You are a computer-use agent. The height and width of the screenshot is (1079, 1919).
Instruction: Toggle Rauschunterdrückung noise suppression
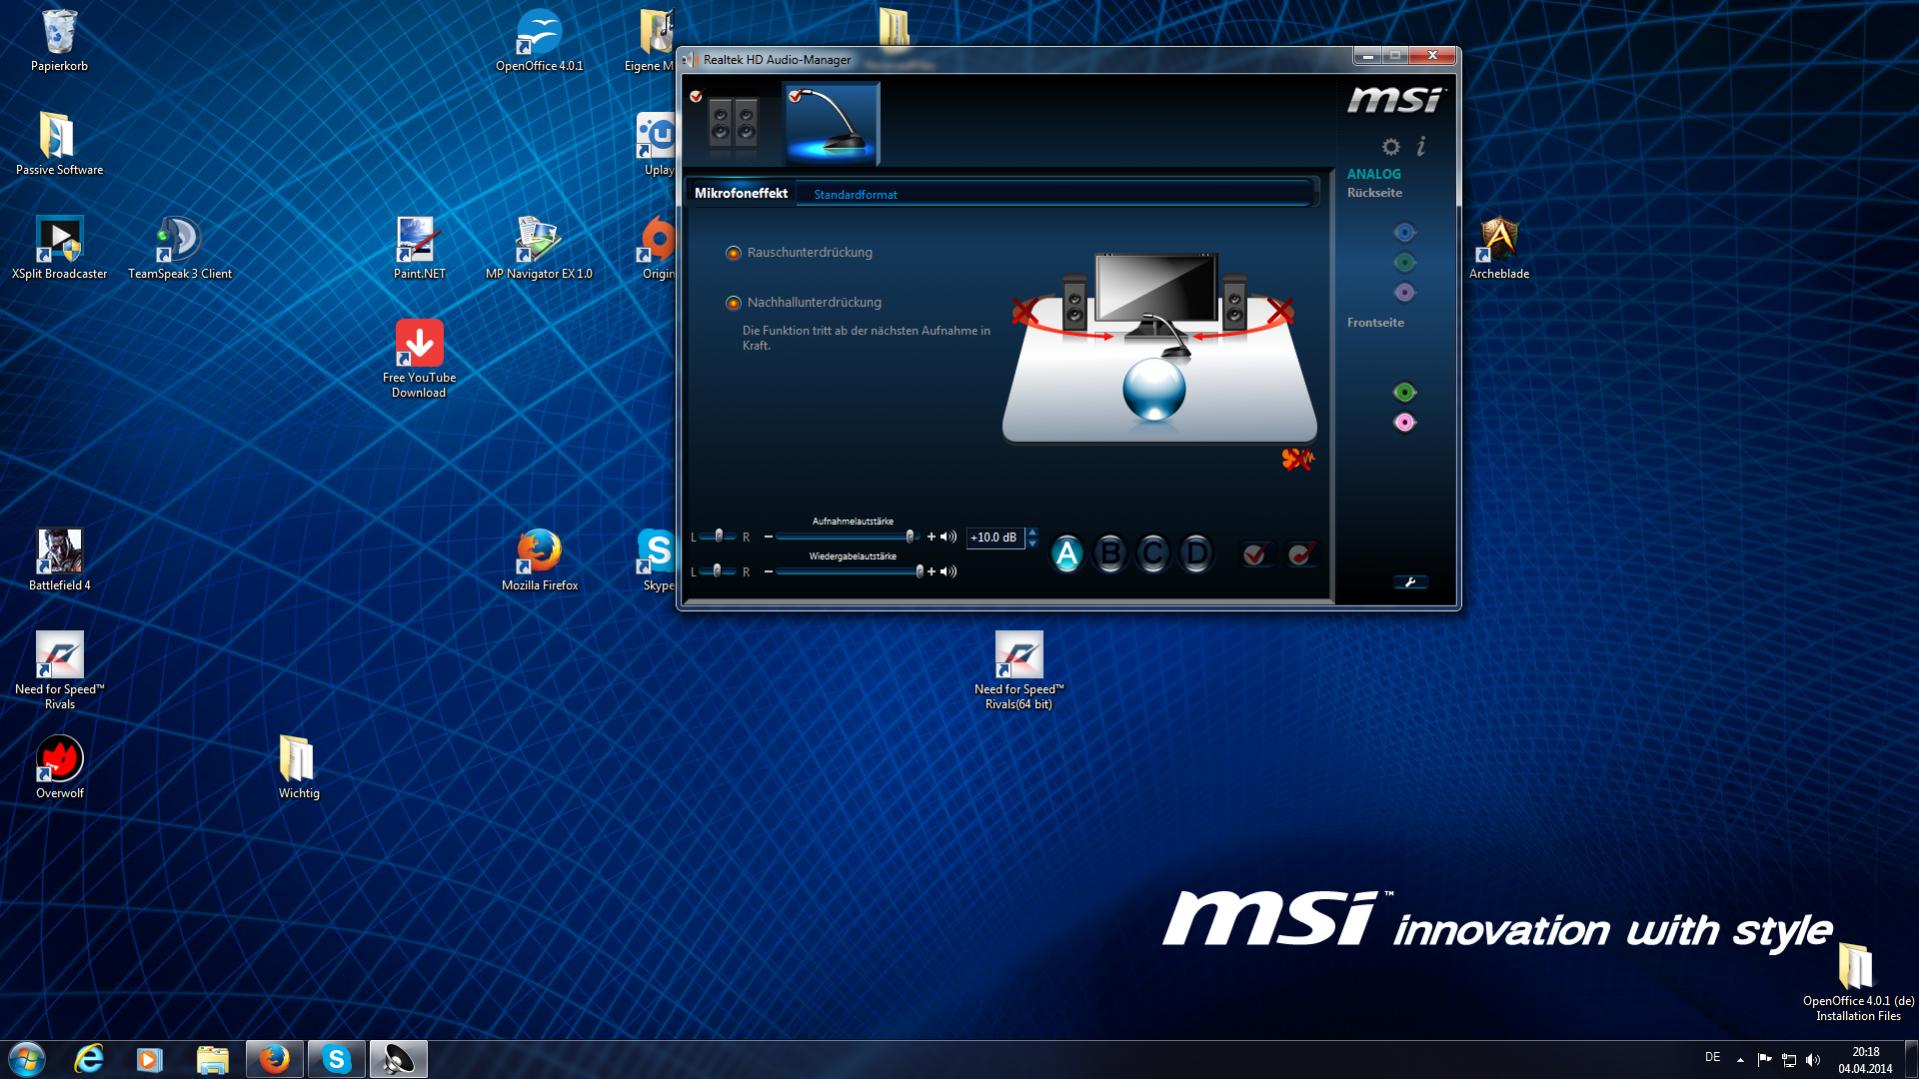click(733, 253)
